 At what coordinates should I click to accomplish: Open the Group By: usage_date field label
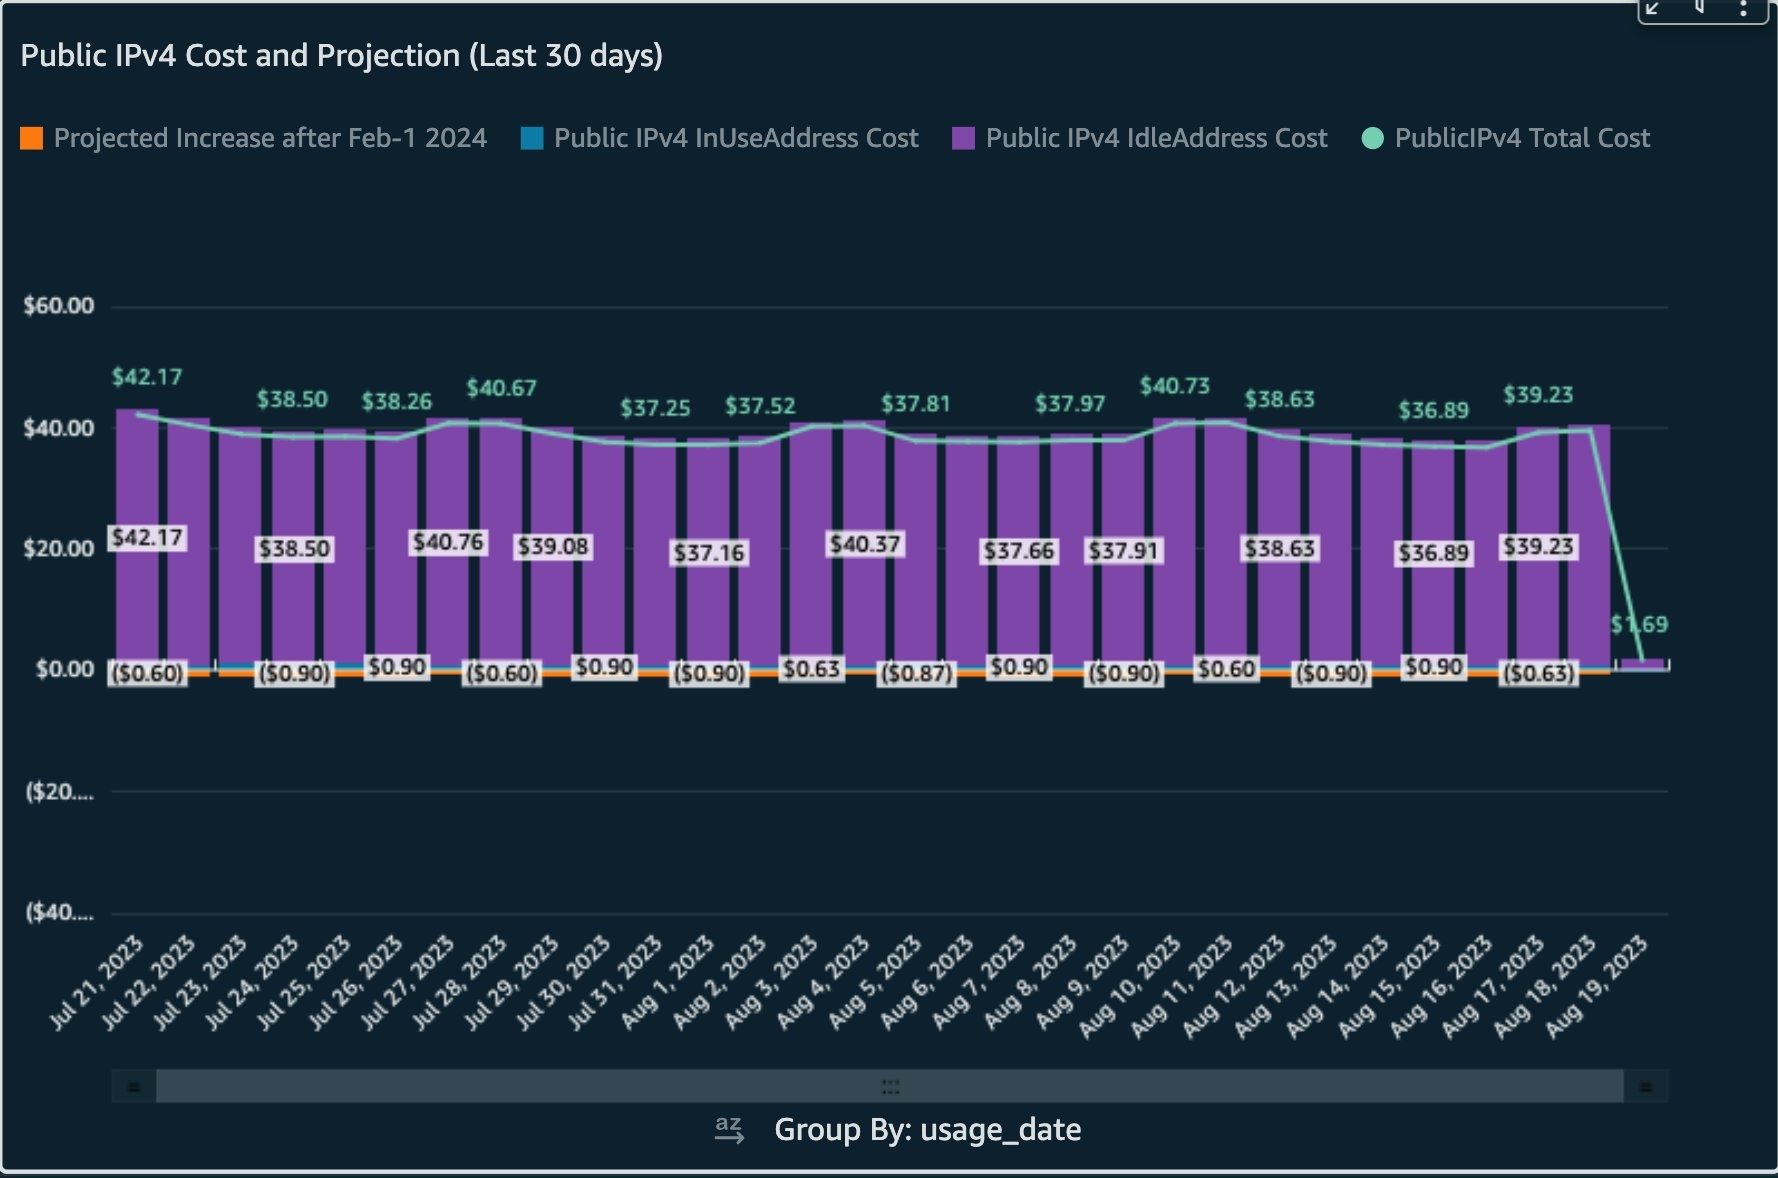point(927,1130)
